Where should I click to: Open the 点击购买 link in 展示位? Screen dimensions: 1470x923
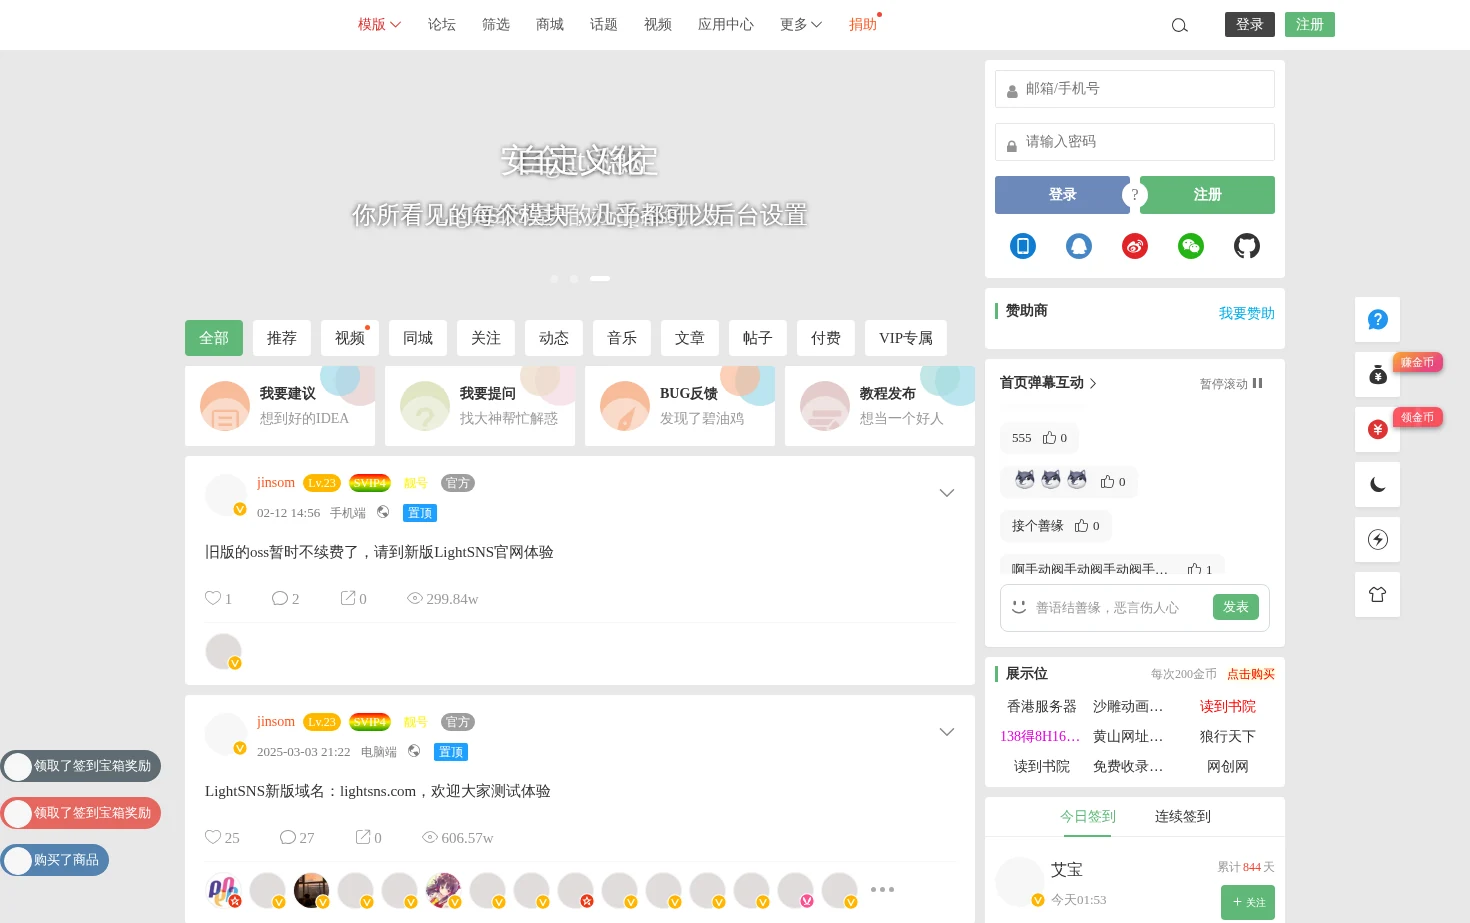click(1251, 674)
